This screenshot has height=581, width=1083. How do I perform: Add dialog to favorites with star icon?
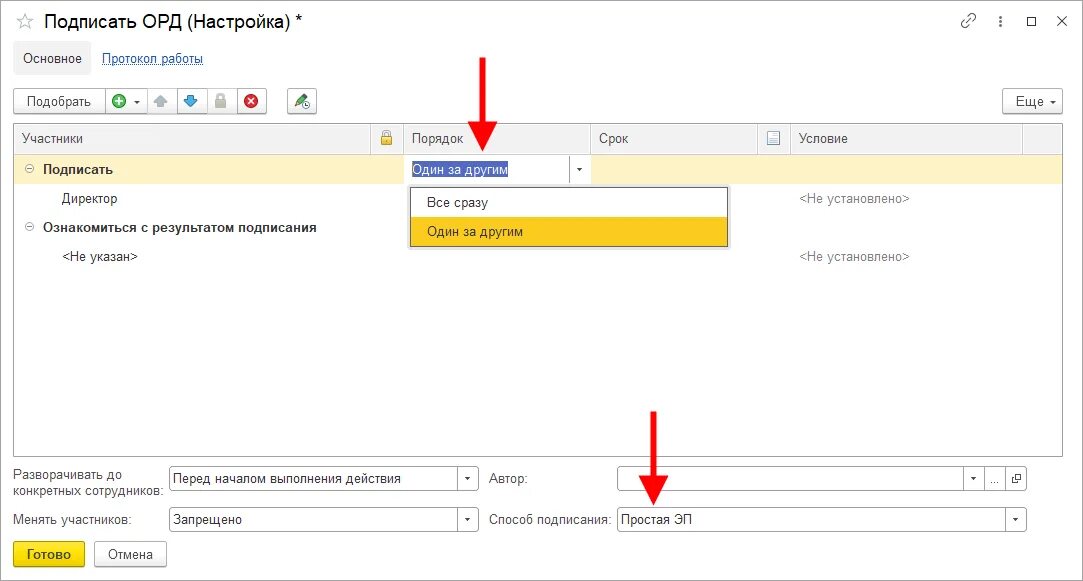[25, 21]
